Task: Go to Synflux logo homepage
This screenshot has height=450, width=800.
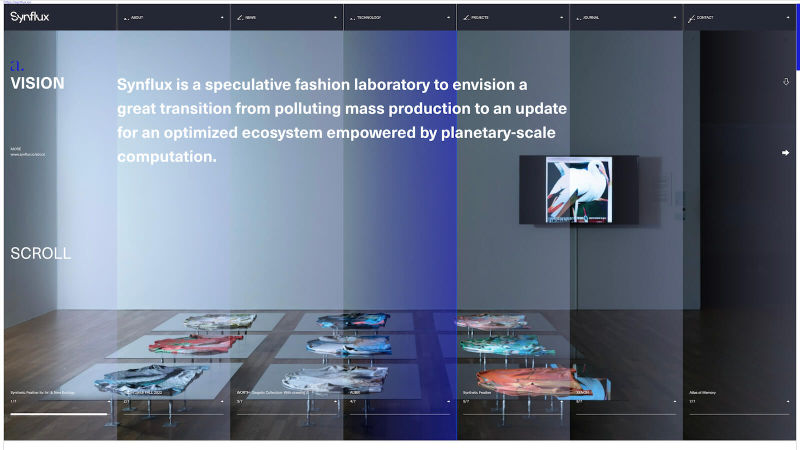Action: [30, 17]
